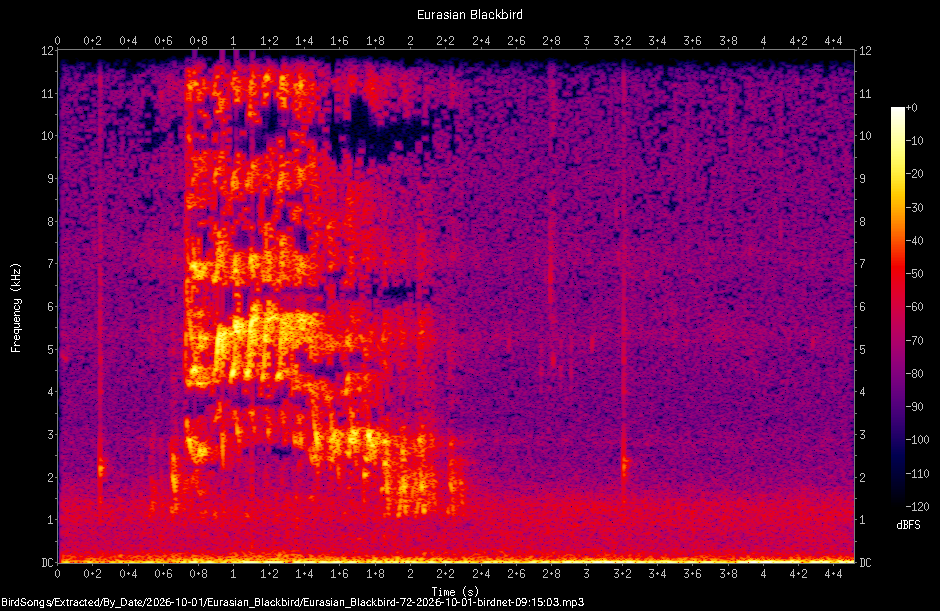Click the '-100' color scale value
Screen dimensions: 940x611
(x=917, y=440)
